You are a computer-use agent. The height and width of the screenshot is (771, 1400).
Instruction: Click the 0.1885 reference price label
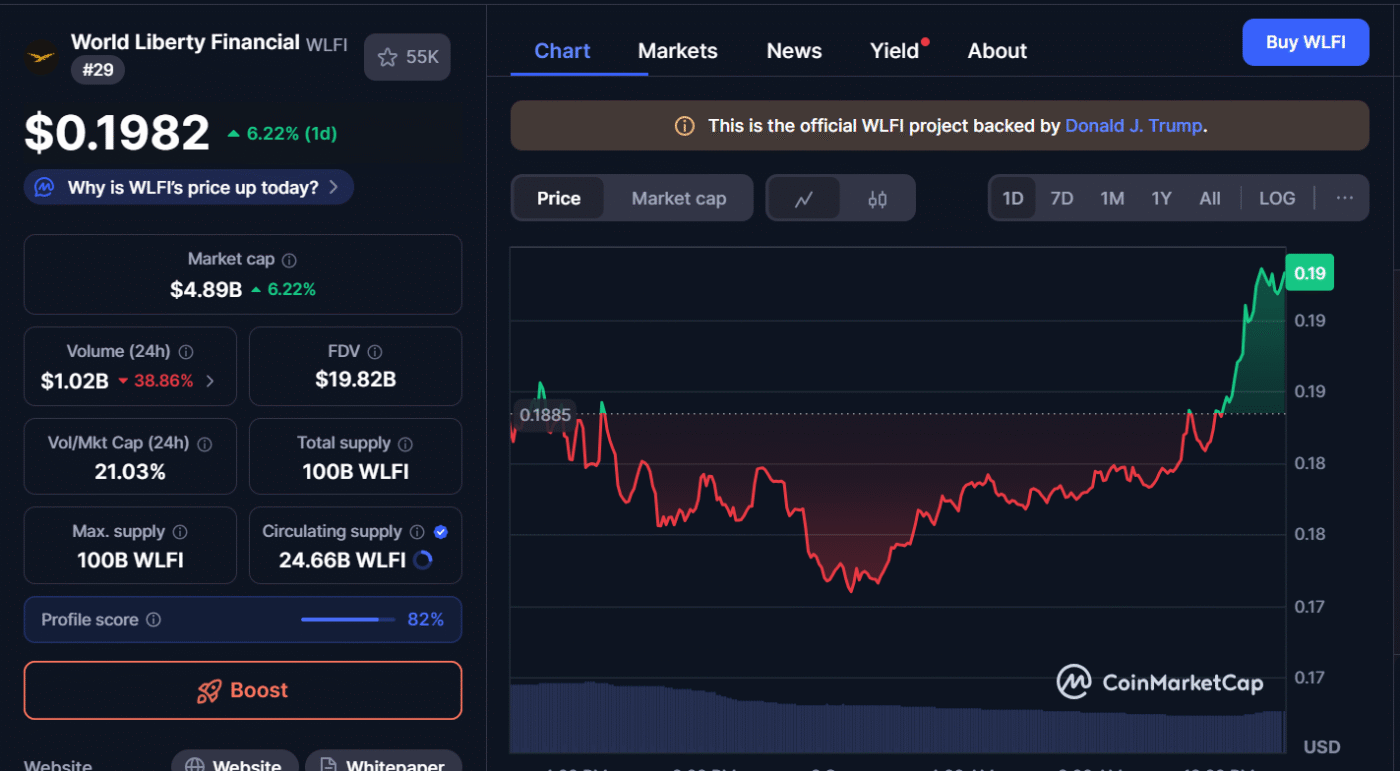[x=545, y=414]
